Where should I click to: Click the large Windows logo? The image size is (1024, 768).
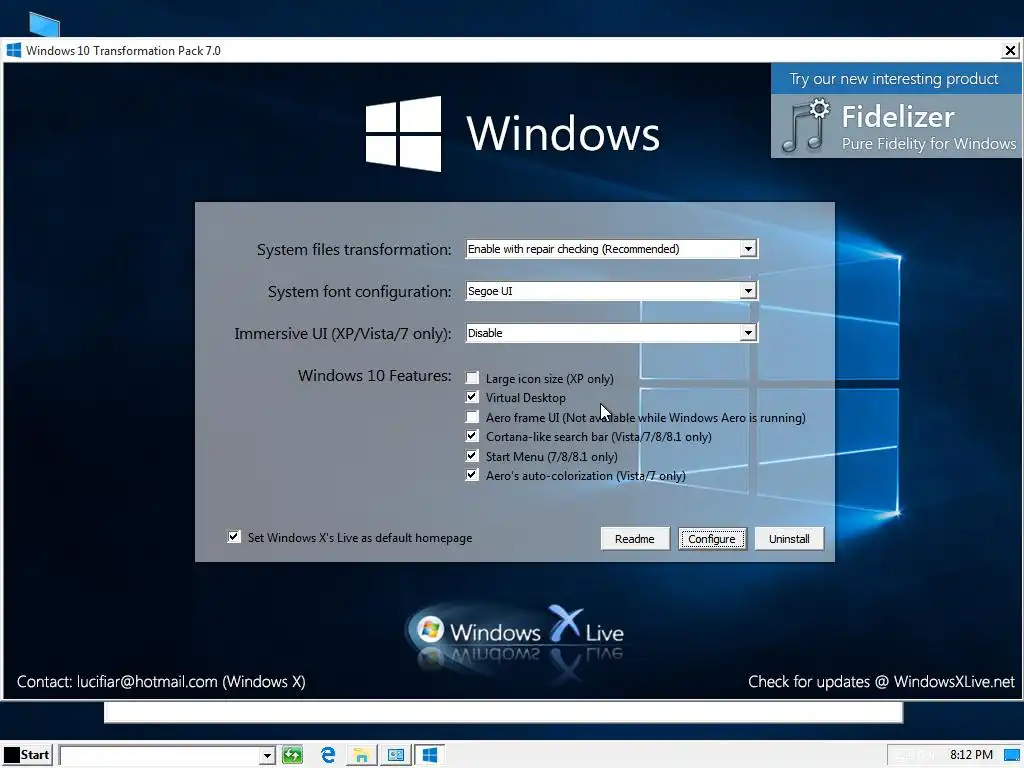click(x=403, y=134)
